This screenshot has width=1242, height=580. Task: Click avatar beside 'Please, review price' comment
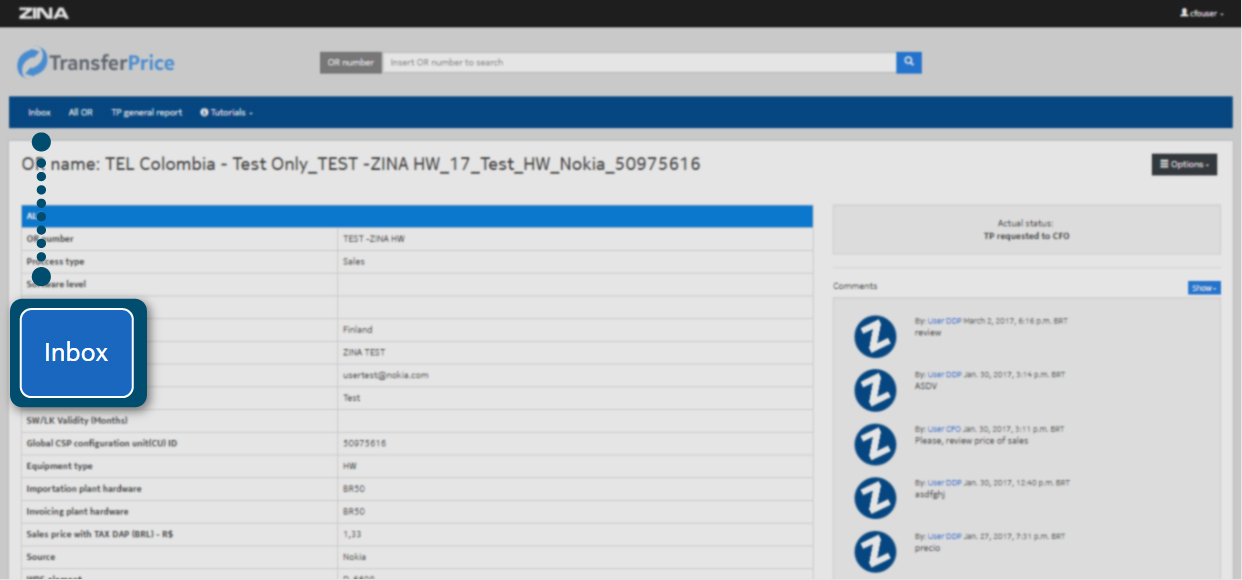click(875, 444)
